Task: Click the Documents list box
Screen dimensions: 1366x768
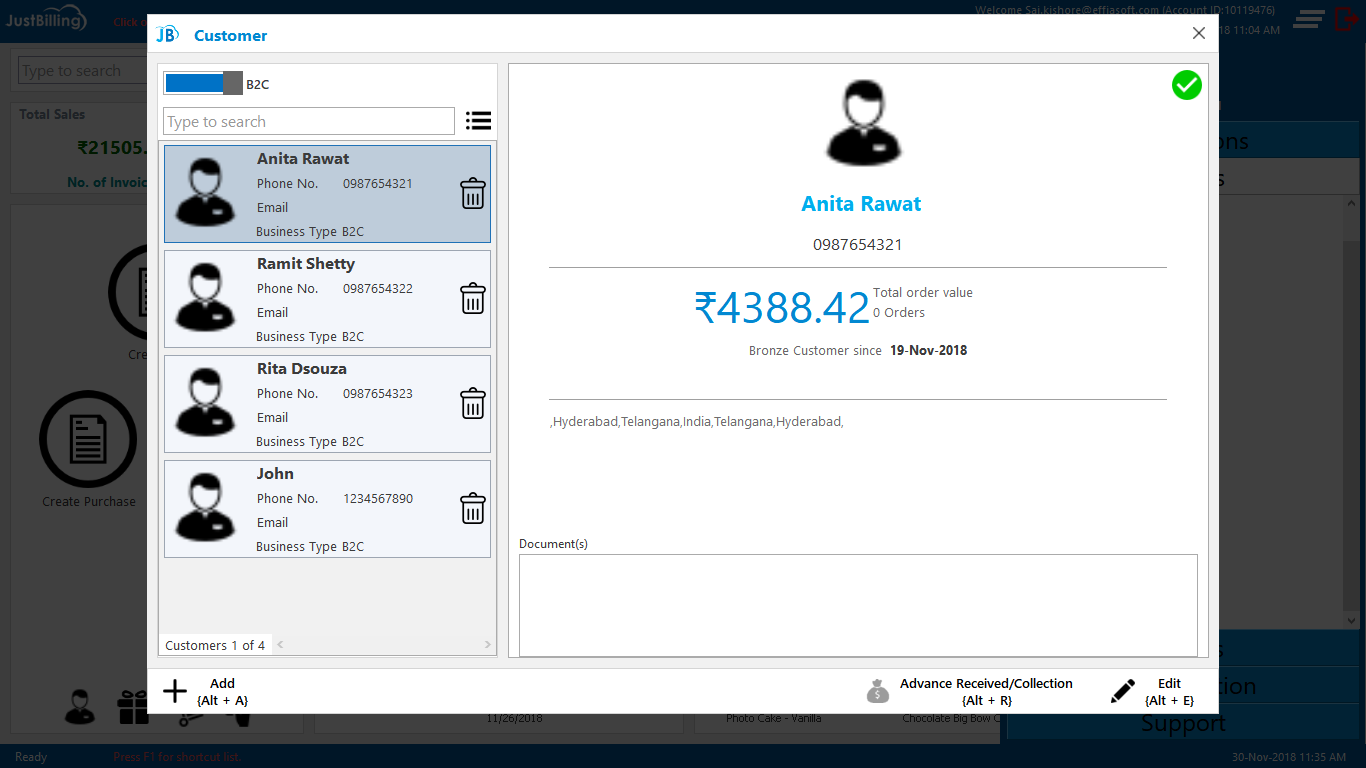Action: [858, 605]
